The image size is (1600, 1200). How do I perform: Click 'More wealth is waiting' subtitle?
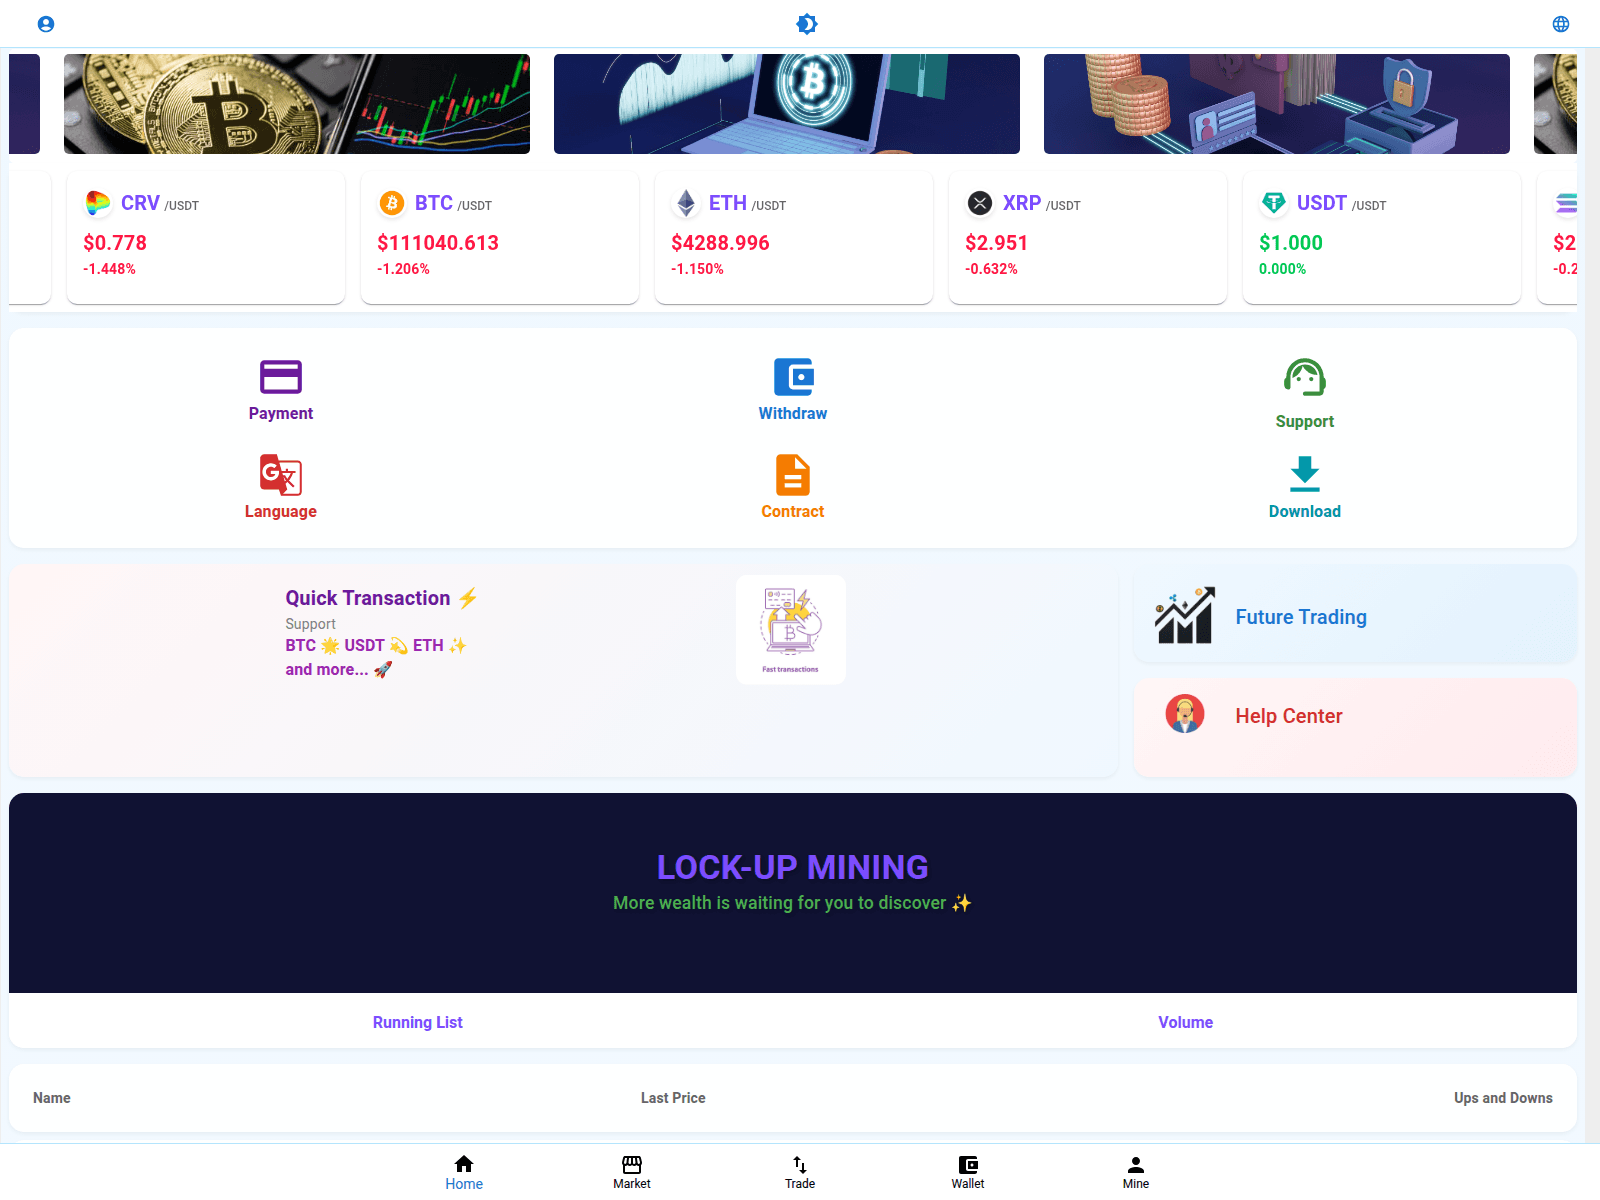[x=793, y=903]
